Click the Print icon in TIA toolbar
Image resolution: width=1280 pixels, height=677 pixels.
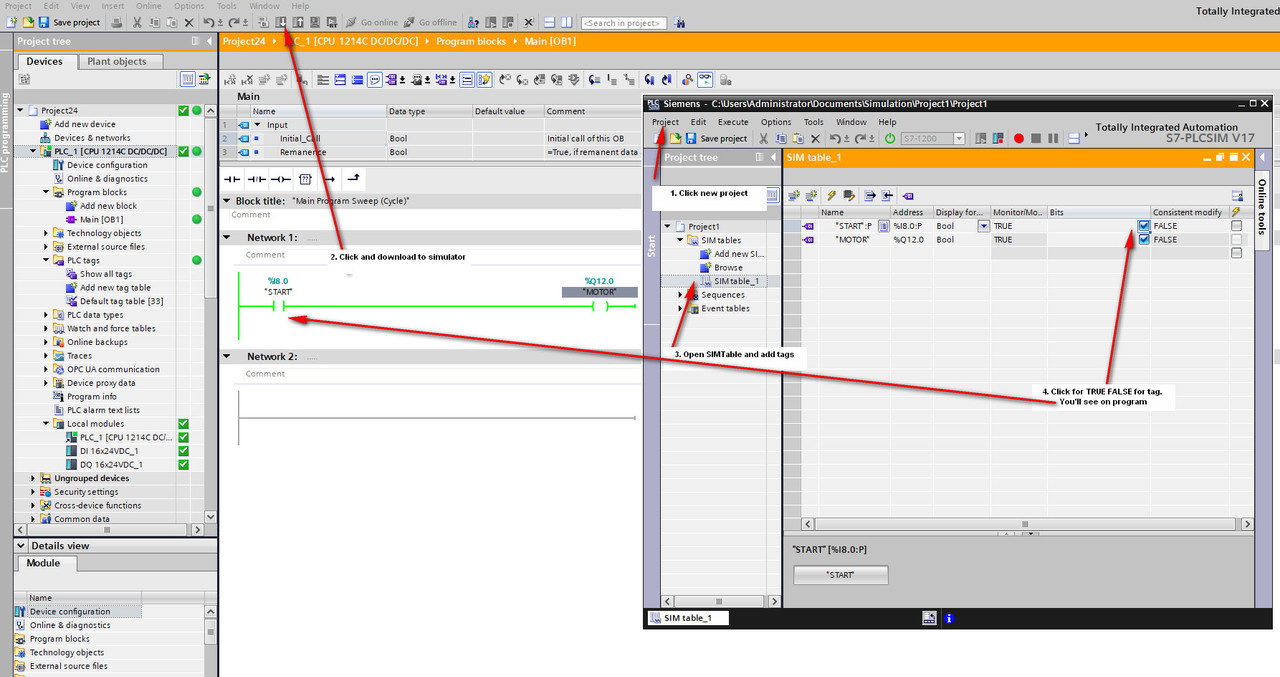click(x=116, y=22)
